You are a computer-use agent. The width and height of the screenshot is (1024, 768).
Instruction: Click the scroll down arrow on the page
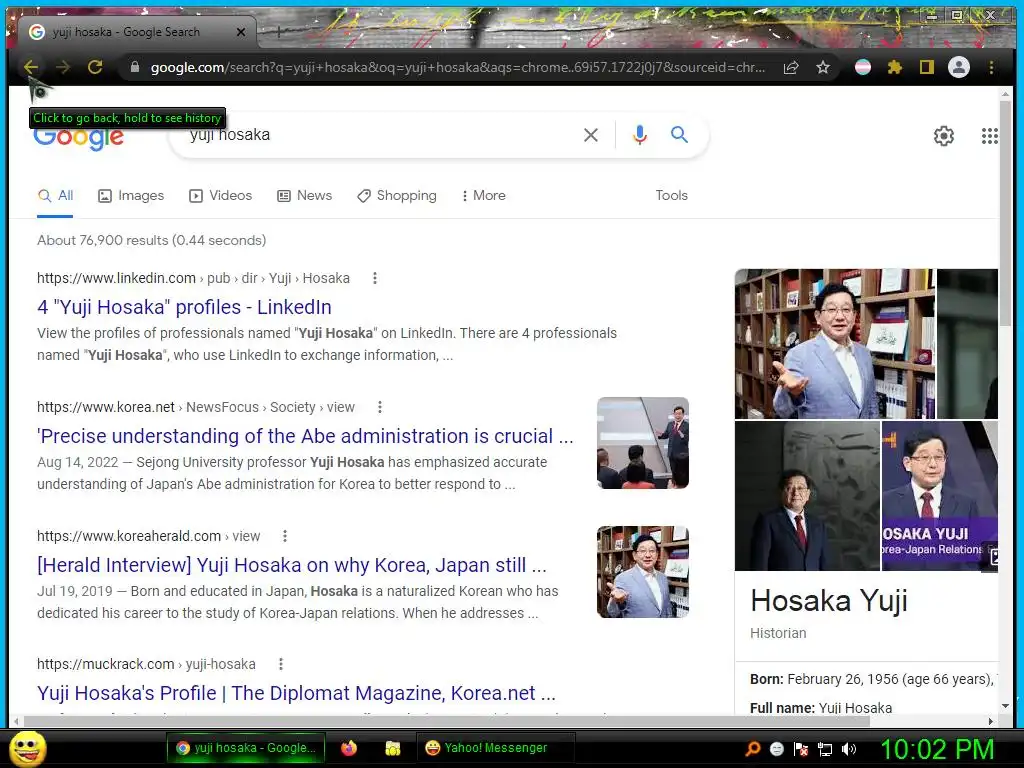tap(1005, 707)
